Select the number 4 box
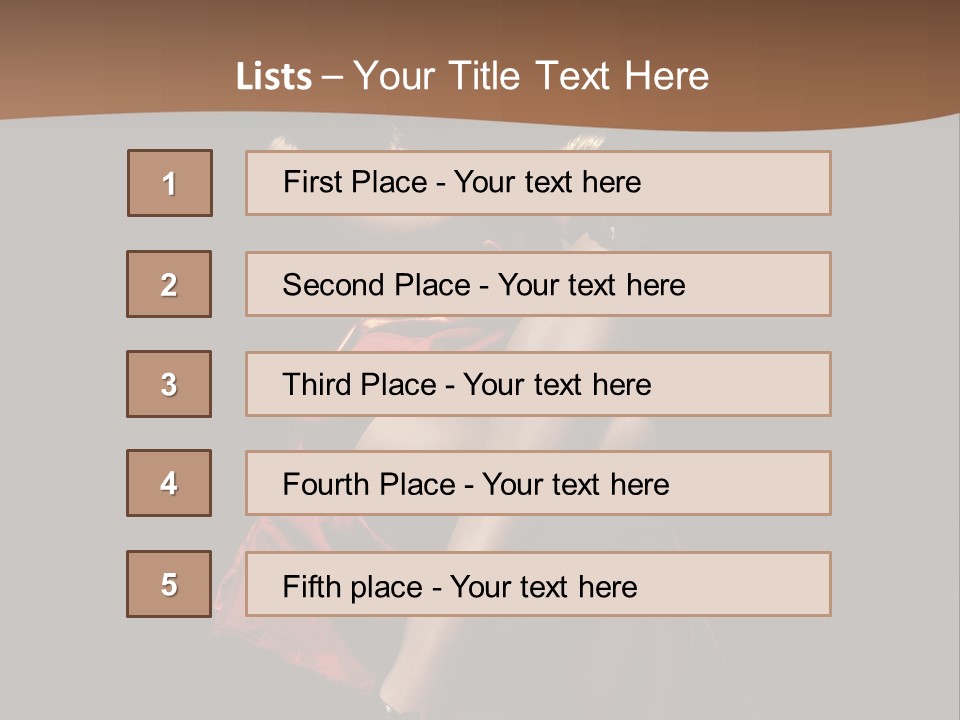The image size is (960, 720). point(169,483)
